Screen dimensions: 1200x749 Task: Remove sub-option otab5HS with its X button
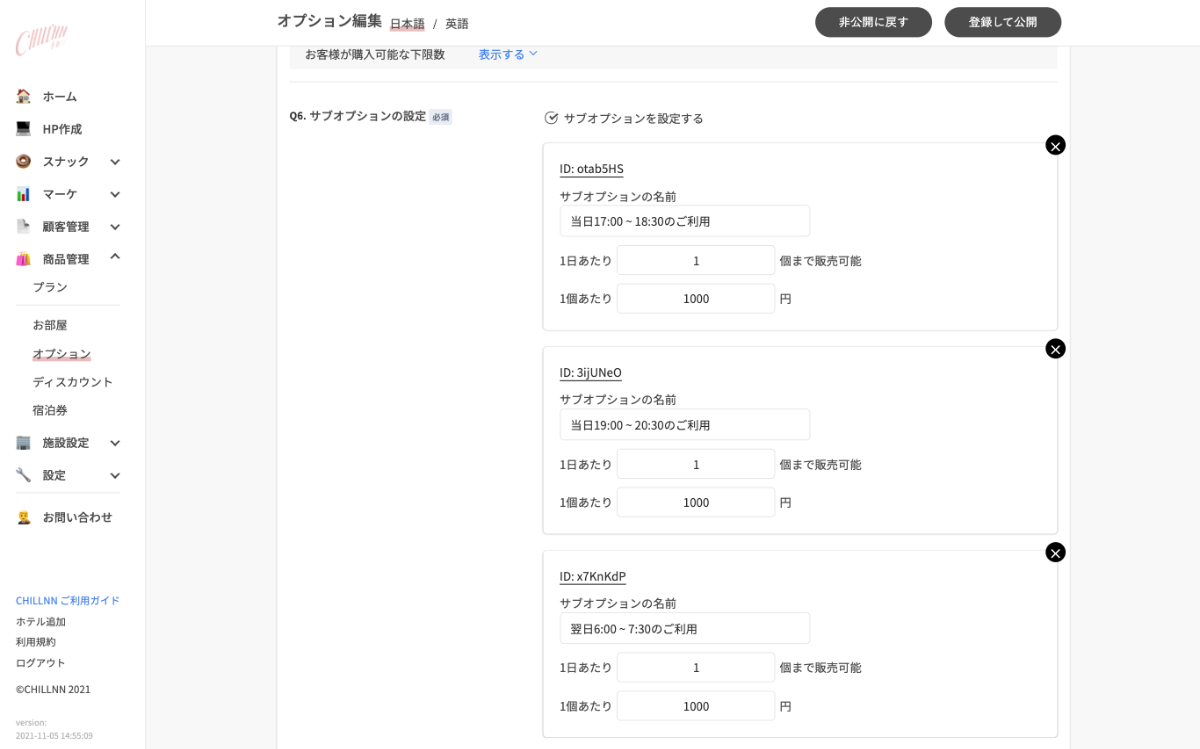(1055, 145)
